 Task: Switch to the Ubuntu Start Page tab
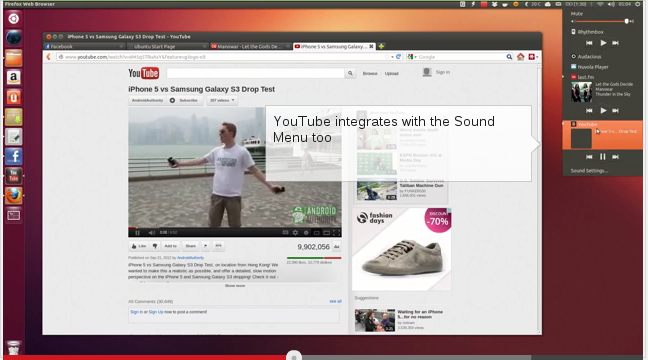[x=167, y=46]
